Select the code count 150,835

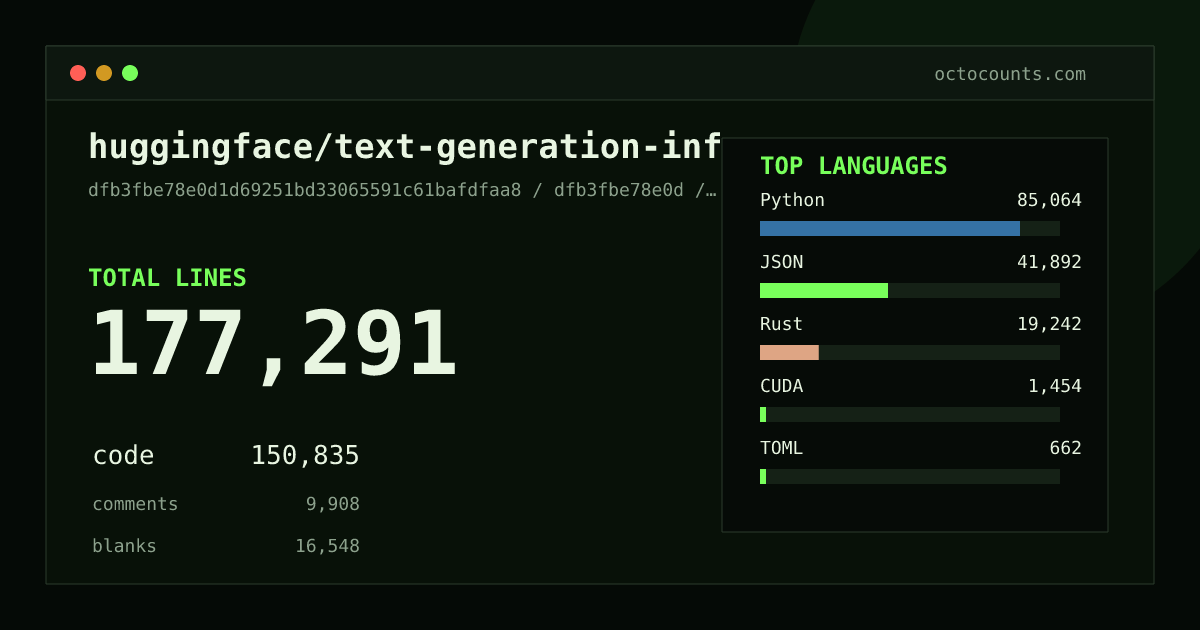tap(305, 456)
